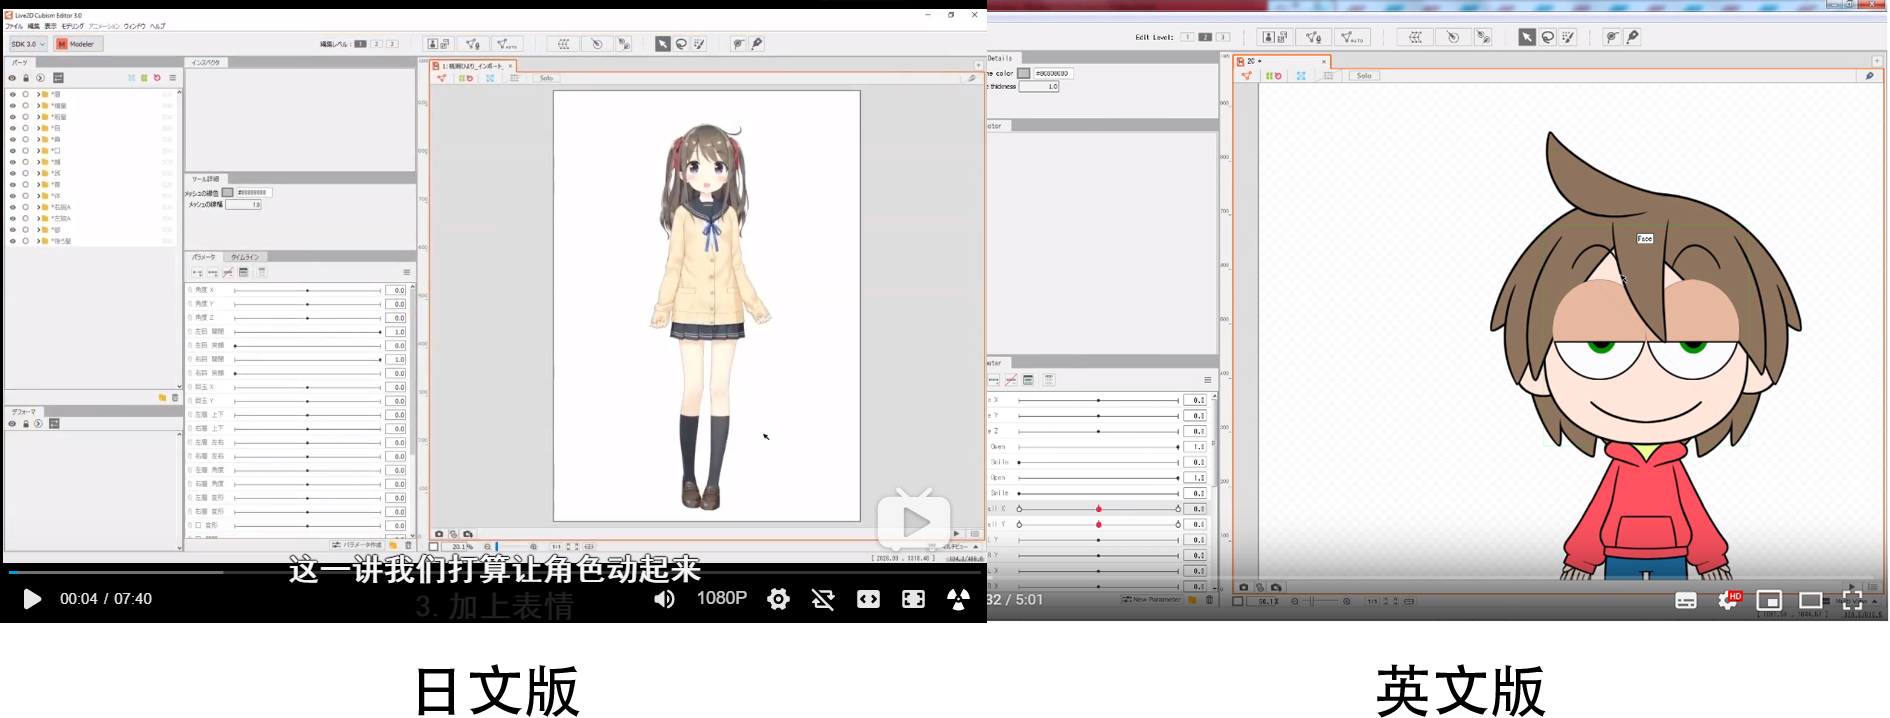Expand the *後ろ髪 folder
The width and height of the screenshot is (1890, 718).
(38, 241)
